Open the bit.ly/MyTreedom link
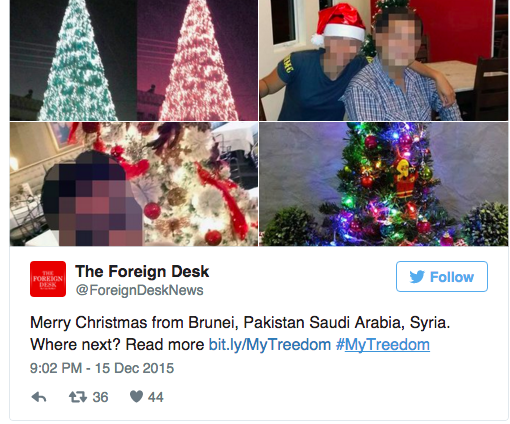Image resolution: width=510 pixels, height=424 pixels. pyautogui.click(x=269, y=345)
